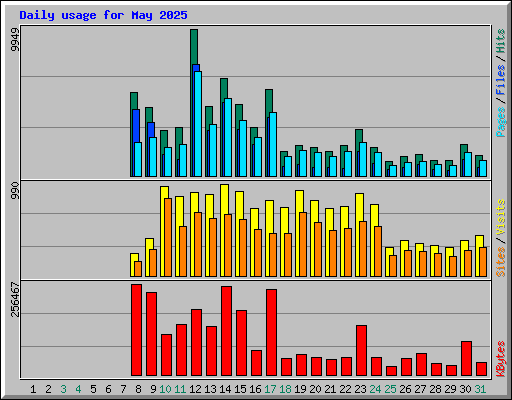Click the chart title 'Daily usage for May 2025'
Screen dimensions: 512x400
[103, 15]
